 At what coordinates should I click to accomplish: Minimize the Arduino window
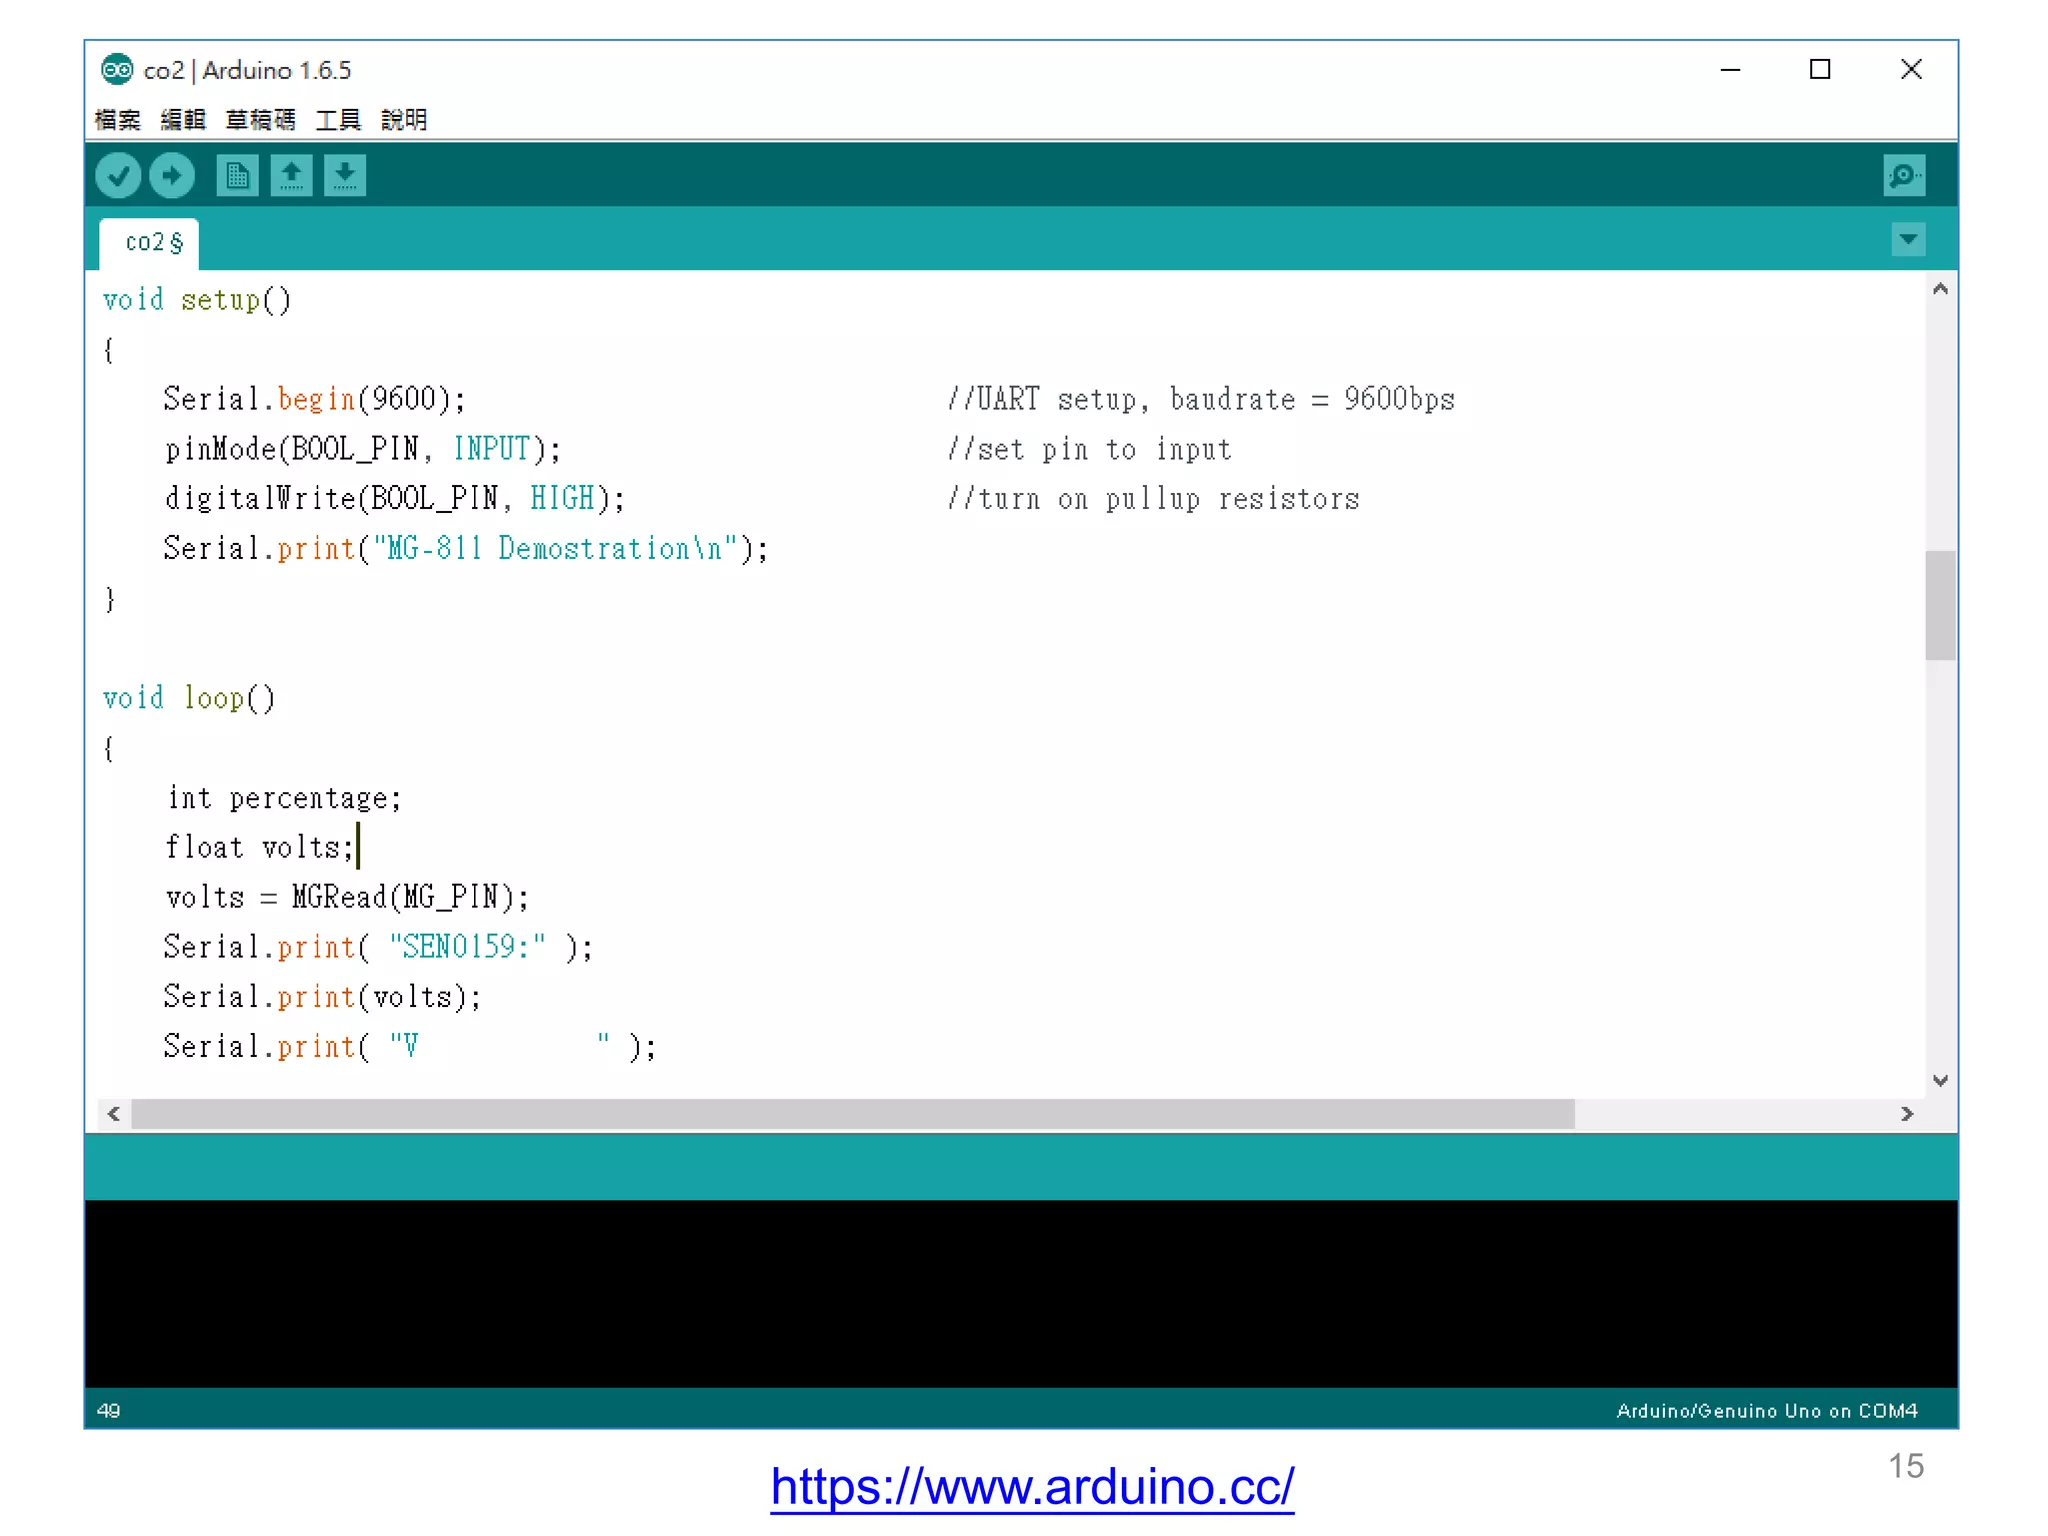(x=1730, y=69)
